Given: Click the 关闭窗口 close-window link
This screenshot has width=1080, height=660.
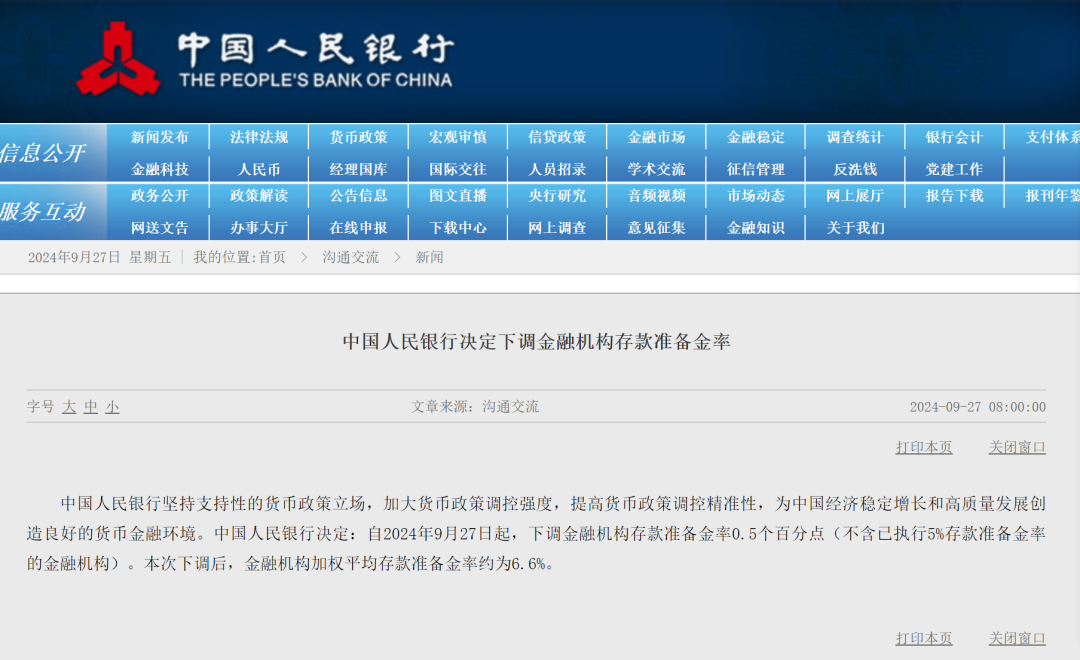Looking at the screenshot, I should 1017,447.
